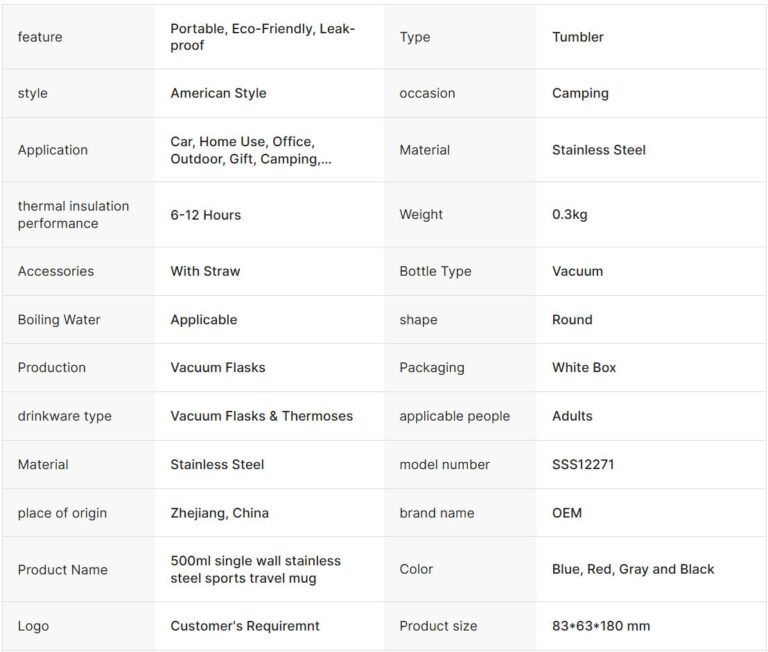The height and width of the screenshot is (652, 768).
Task: Click the 'Portable, Eco-Friendly, Leak-proof' feature value
Action: pyautogui.click(x=262, y=37)
